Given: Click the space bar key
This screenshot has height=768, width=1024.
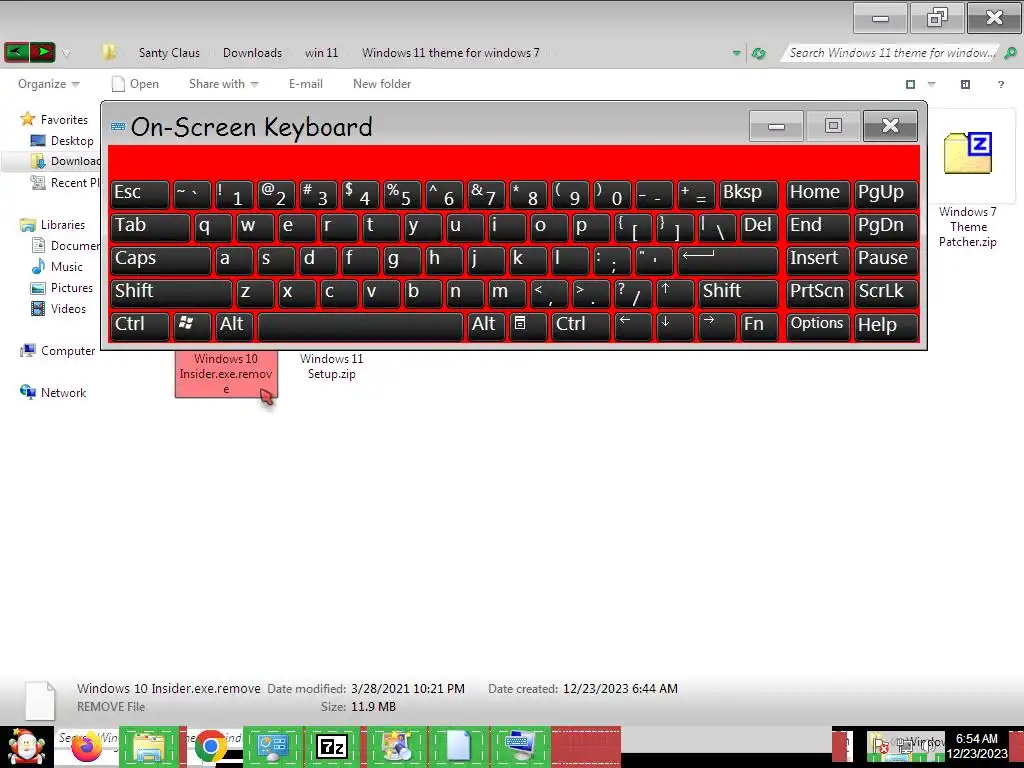Looking at the screenshot, I should coord(360,326).
